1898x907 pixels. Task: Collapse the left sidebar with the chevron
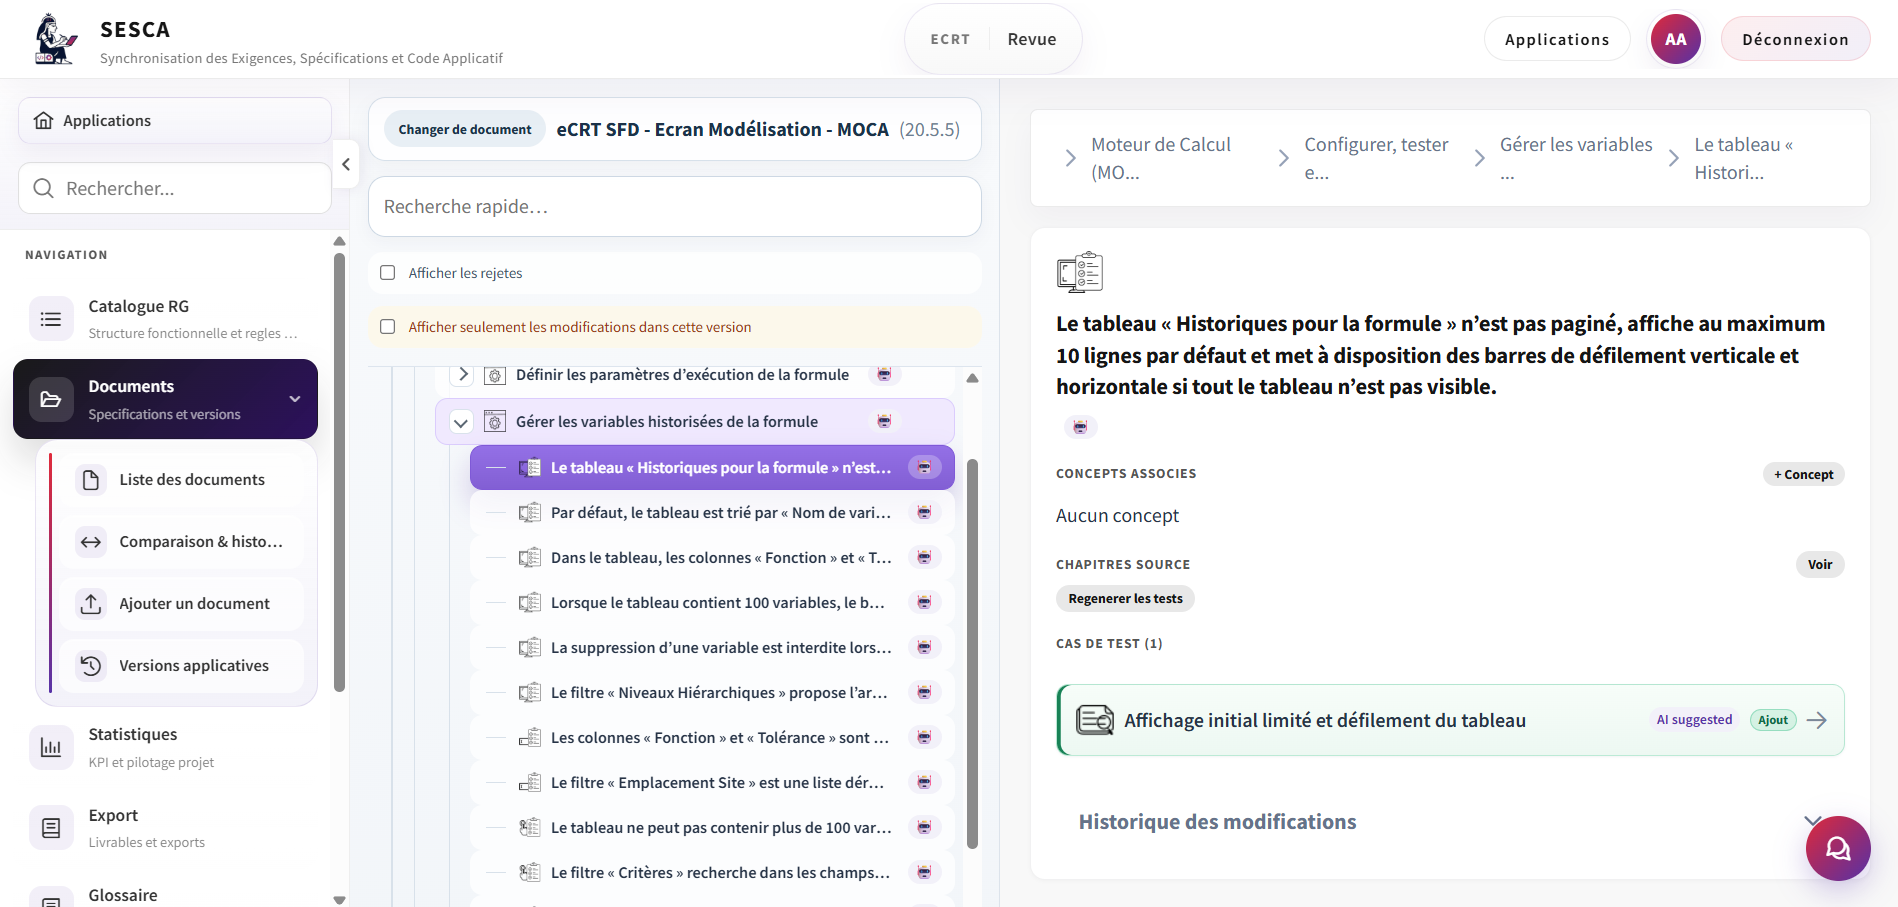(x=345, y=164)
